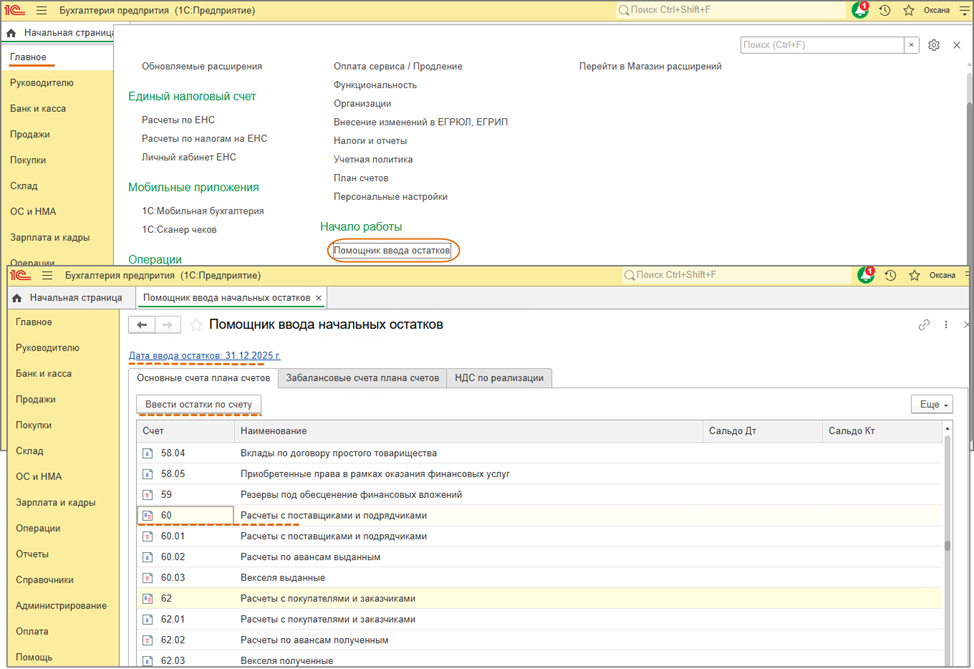974x669 pixels.
Task: Open the Администрирование section in sidebar
Action: coord(61,606)
